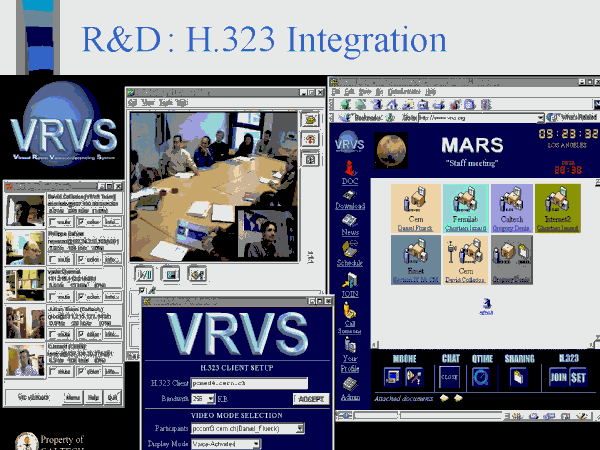Open the browser Home icon
This screenshot has width=600, height=450.
(x=392, y=104)
